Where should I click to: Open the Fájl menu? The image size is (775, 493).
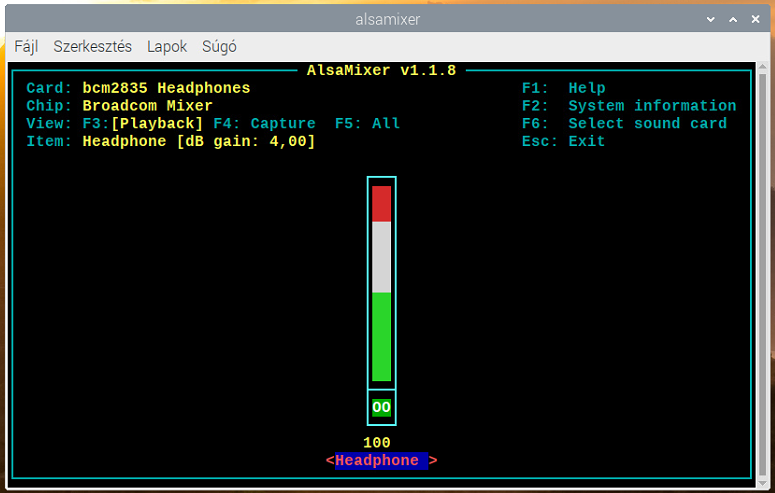26,46
